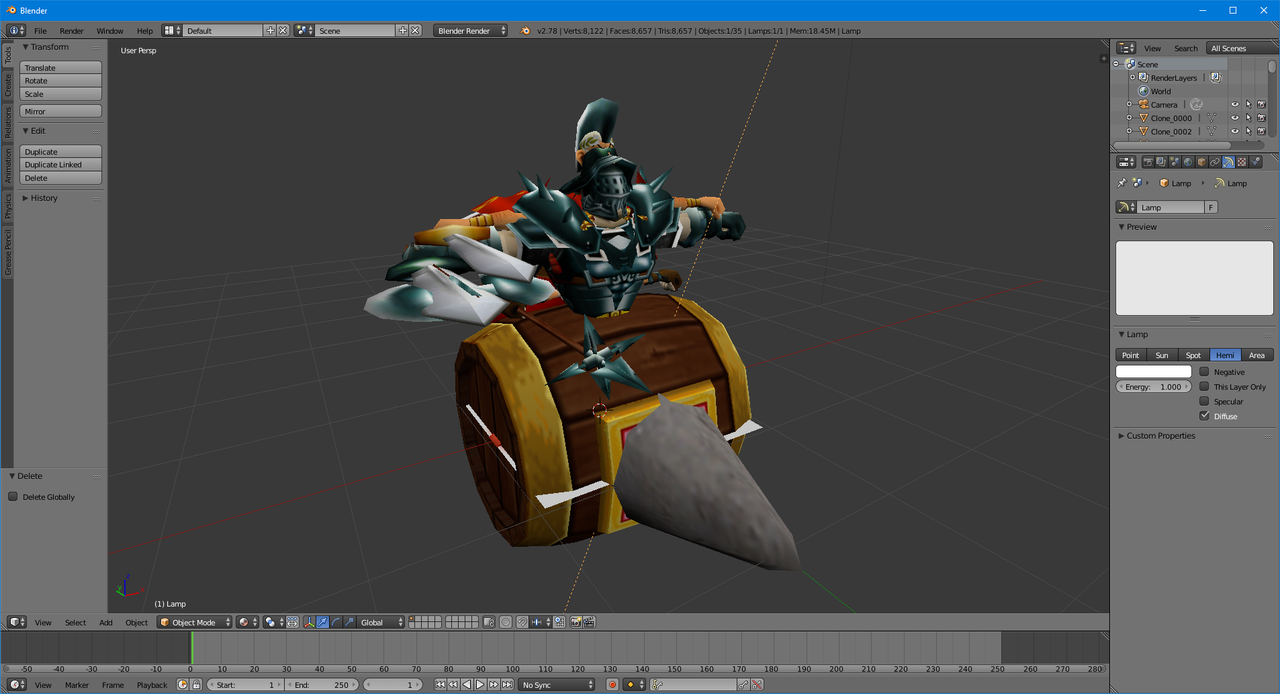Open the Texture properties tab icon
The height and width of the screenshot is (694, 1280).
pyautogui.click(x=1242, y=162)
